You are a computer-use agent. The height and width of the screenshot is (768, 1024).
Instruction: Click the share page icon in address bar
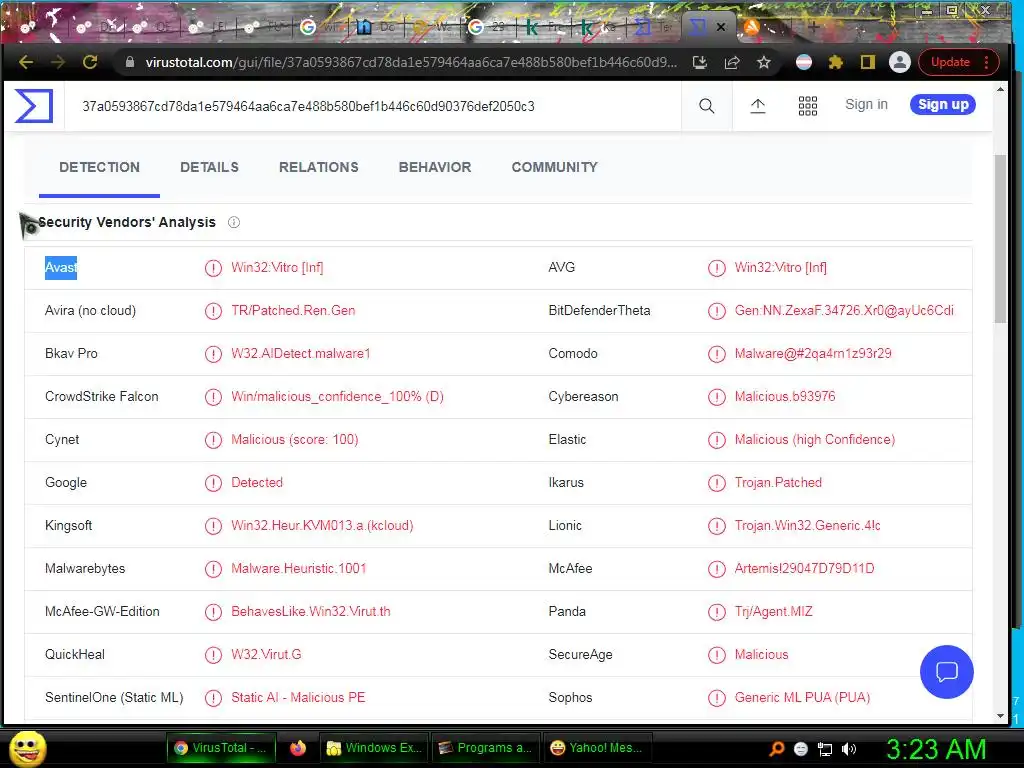pyautogui.click(x=731, y=62)
